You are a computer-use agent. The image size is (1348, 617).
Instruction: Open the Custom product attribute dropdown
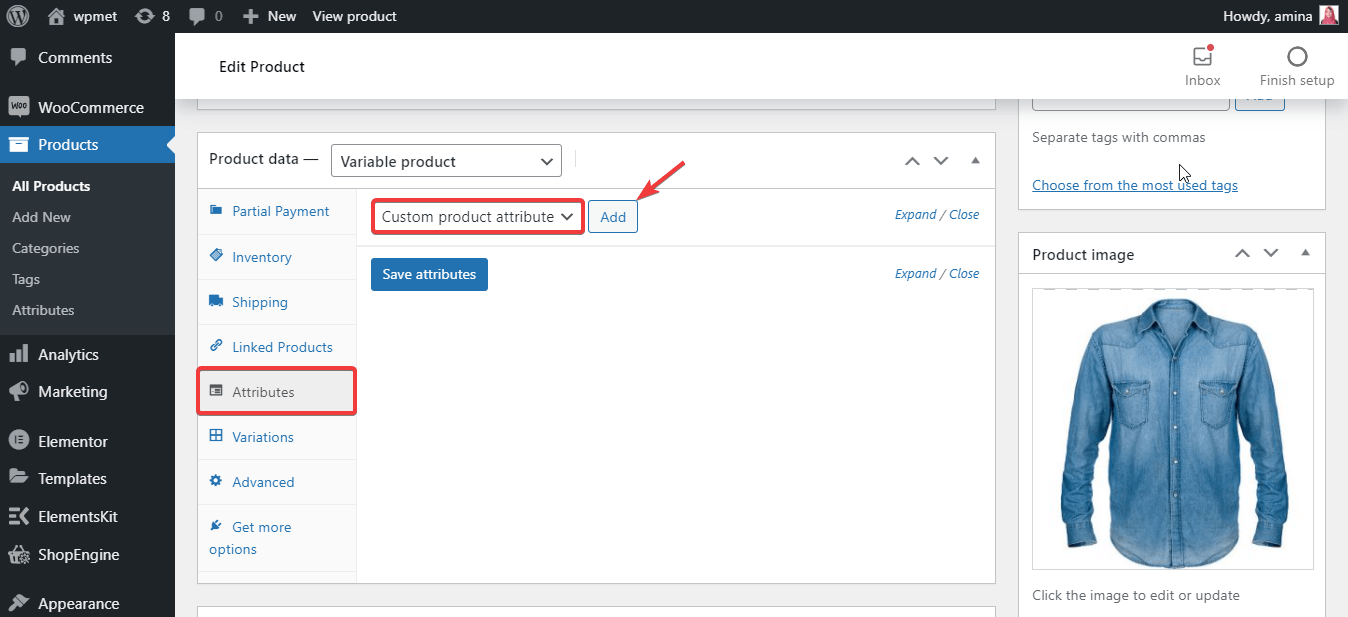click(x=477, y=216)
